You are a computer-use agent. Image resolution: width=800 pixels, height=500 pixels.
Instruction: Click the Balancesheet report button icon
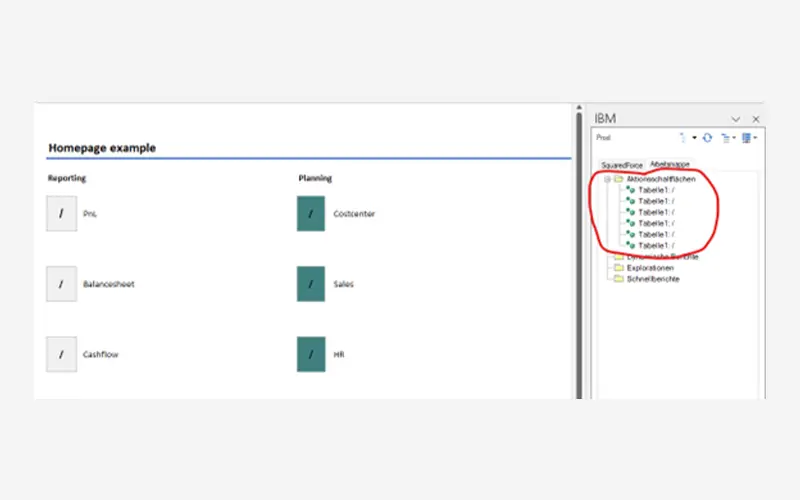[x=61, y=284]
